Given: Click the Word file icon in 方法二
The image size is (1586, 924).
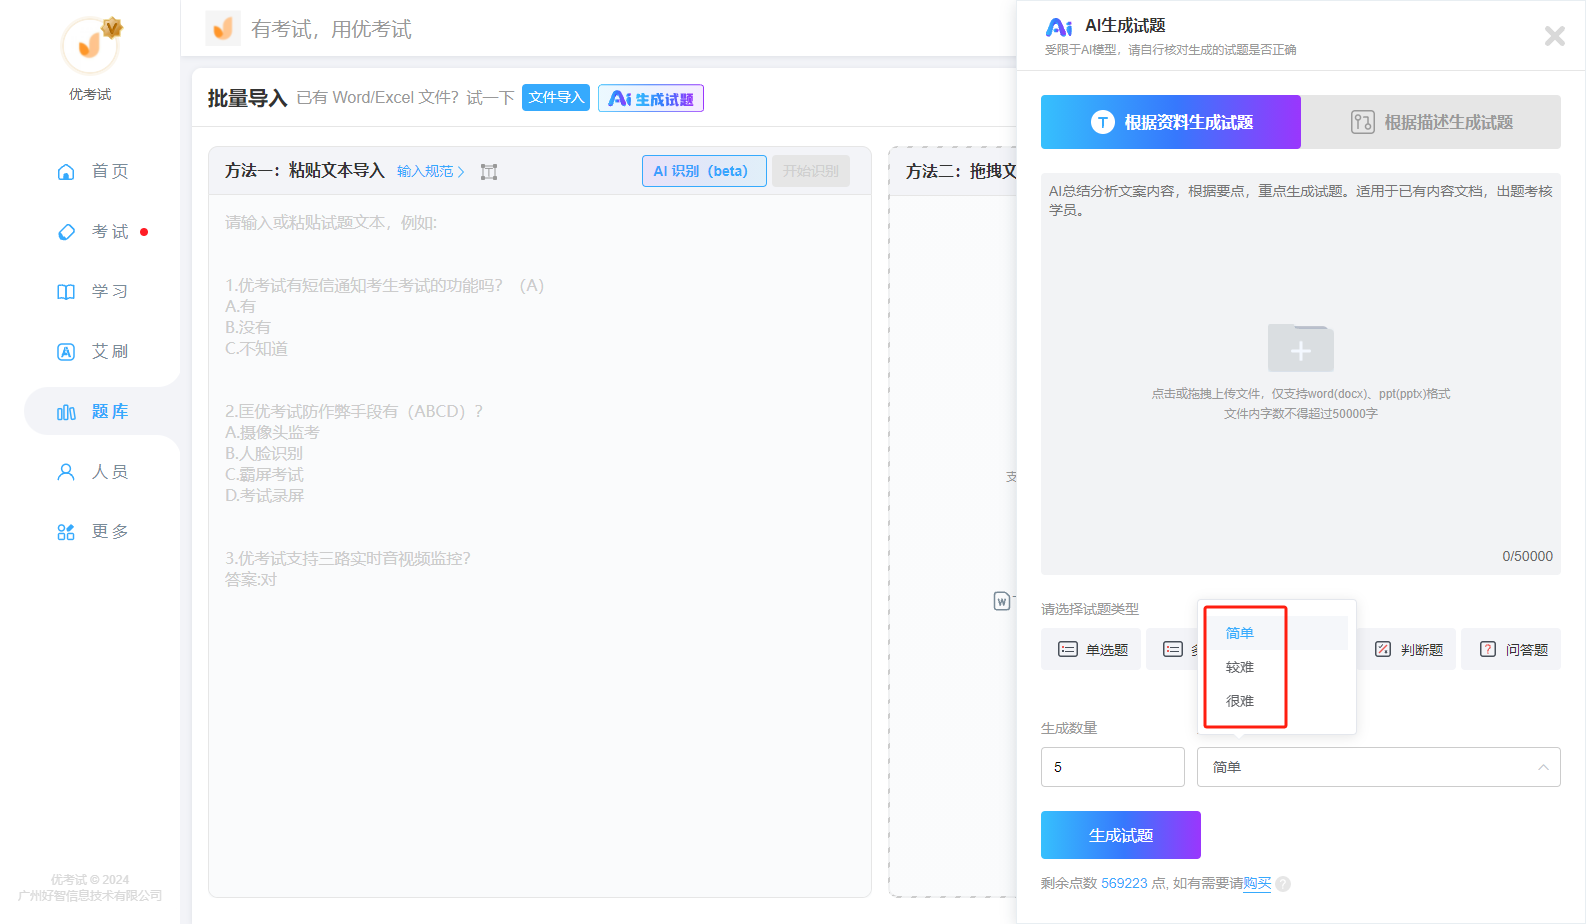Looking at the screenshot, I should [1002, 601].
